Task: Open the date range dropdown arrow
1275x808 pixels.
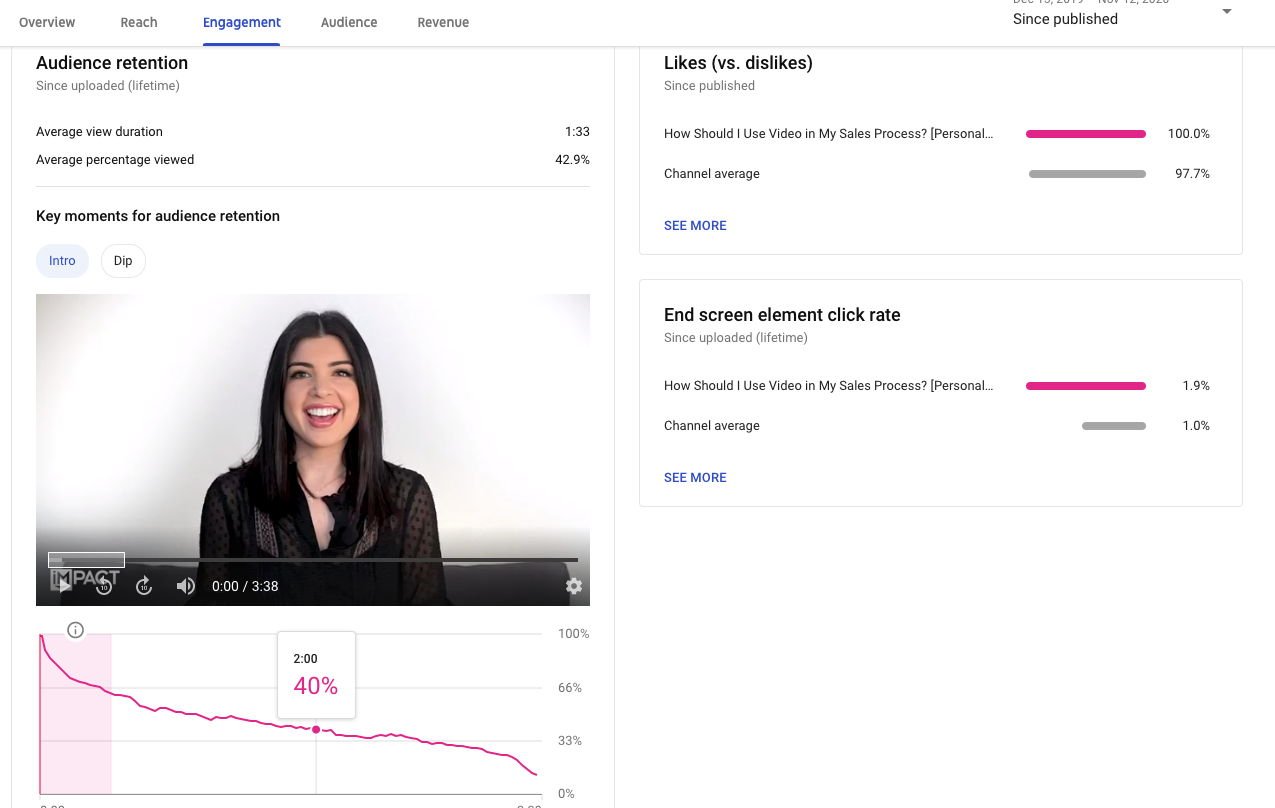Action: [1227, 12]
